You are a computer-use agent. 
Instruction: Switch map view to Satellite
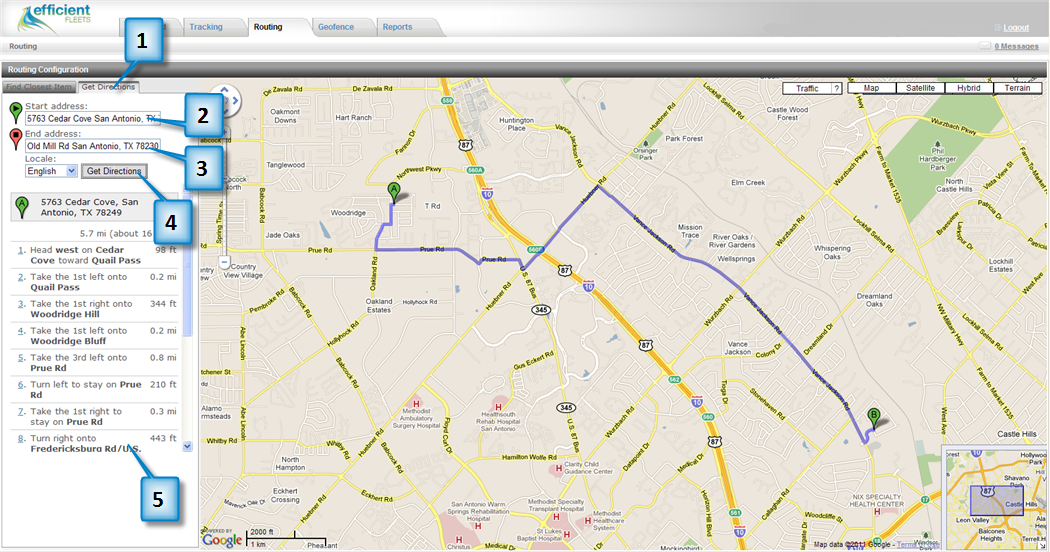tap(920, 88)
